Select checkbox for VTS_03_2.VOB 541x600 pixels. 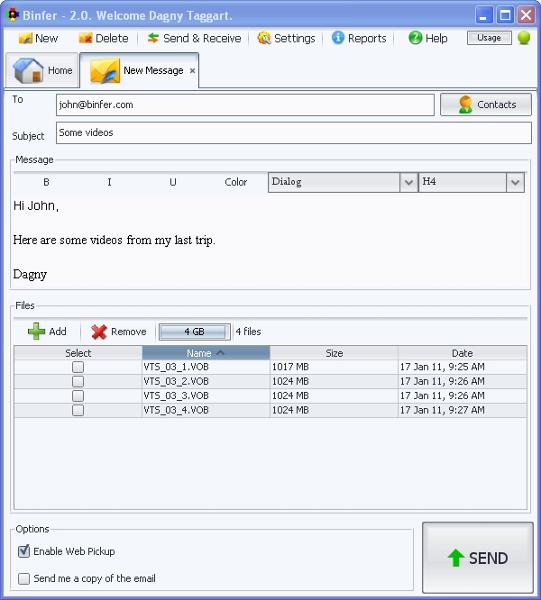click(78, 382)
